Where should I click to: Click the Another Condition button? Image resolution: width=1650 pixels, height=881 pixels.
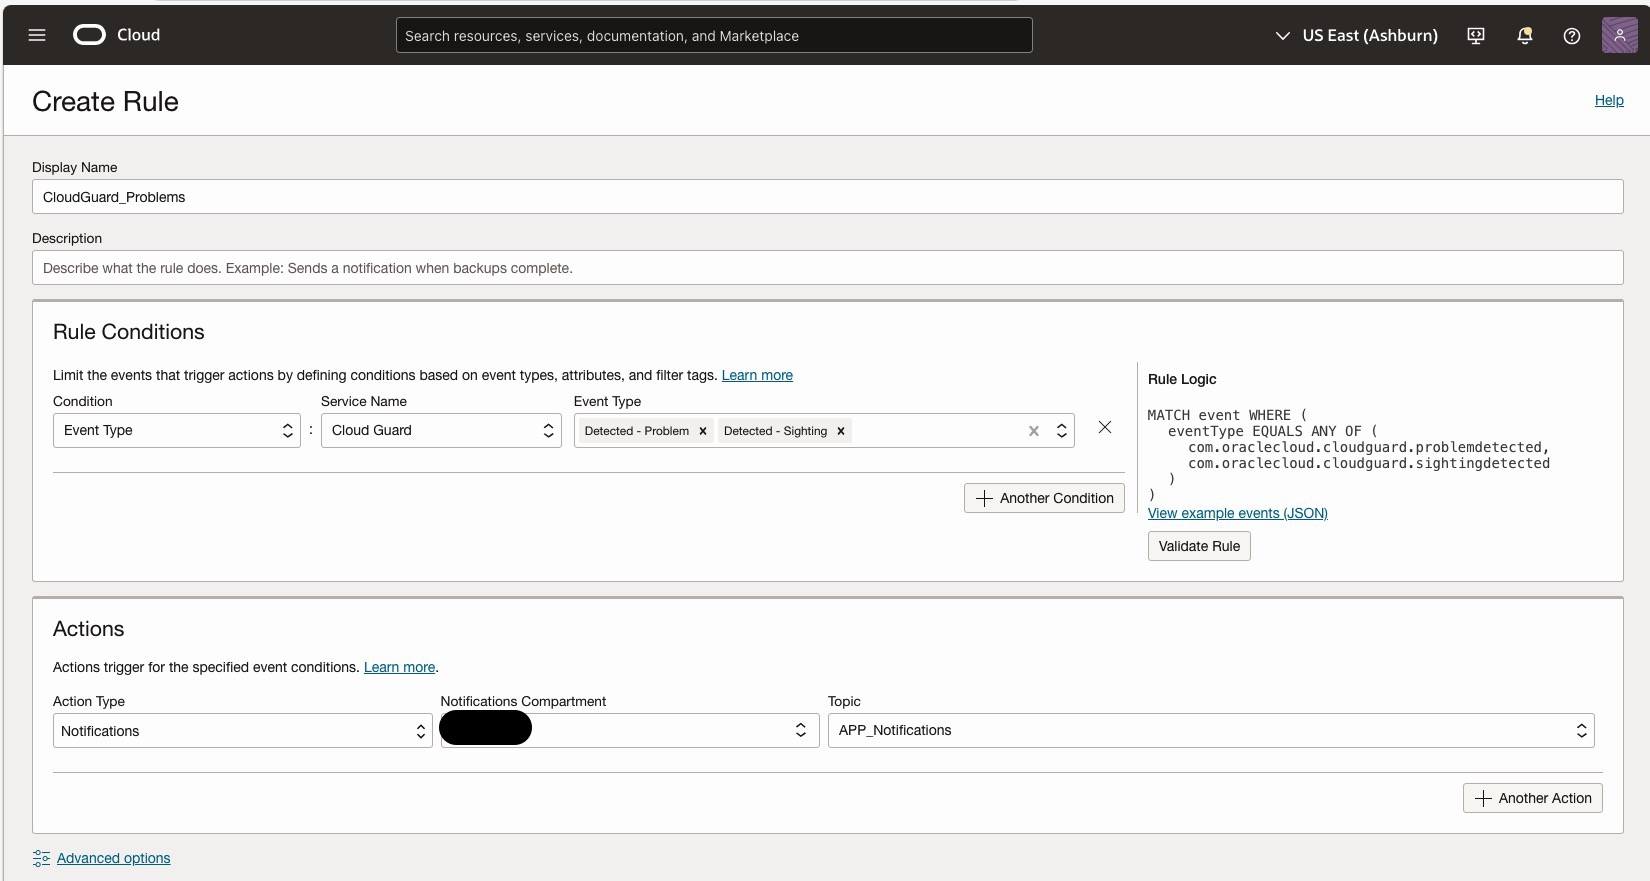1044,498
